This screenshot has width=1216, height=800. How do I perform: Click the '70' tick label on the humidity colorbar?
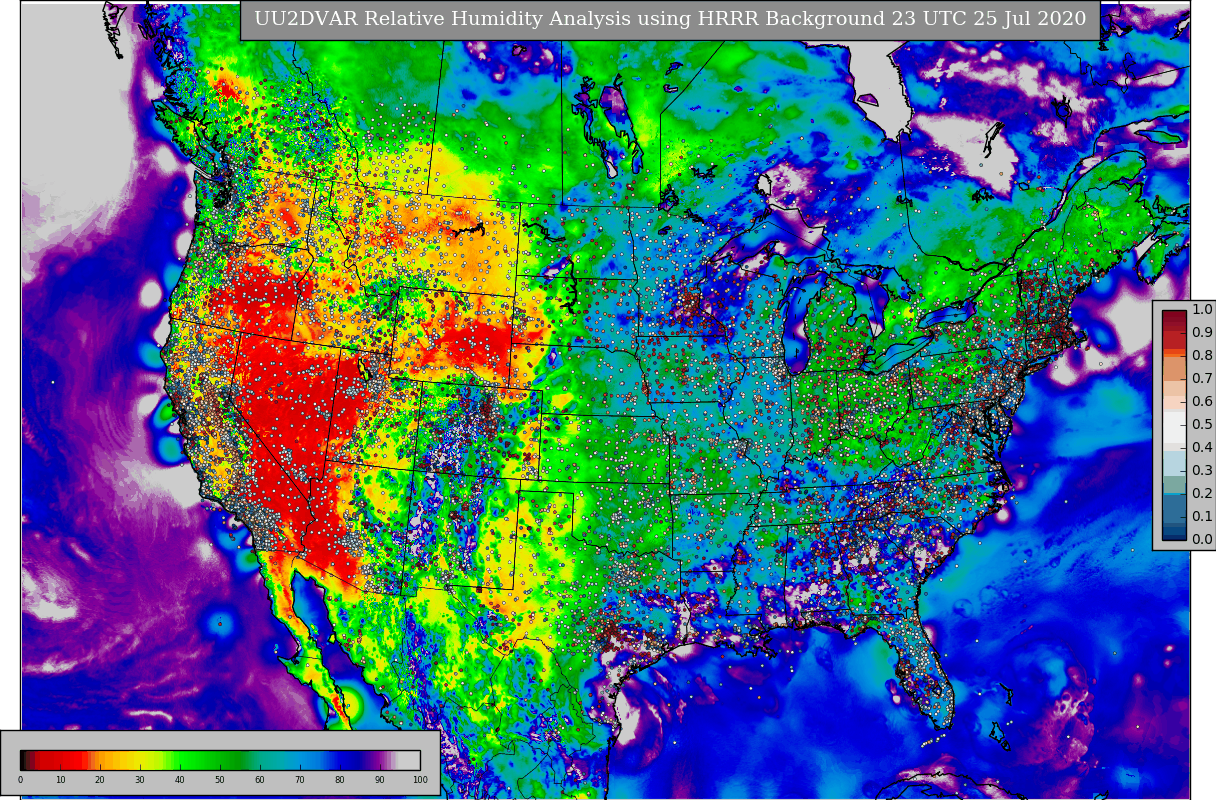pyautogui.click(x=300, y=780)
